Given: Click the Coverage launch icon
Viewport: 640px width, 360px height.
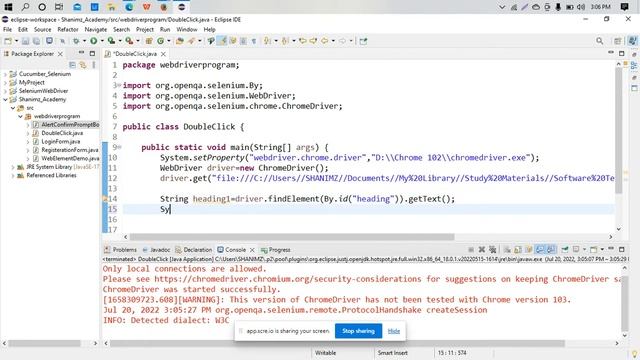Looking at the screenshot, I should click(111, 41).
